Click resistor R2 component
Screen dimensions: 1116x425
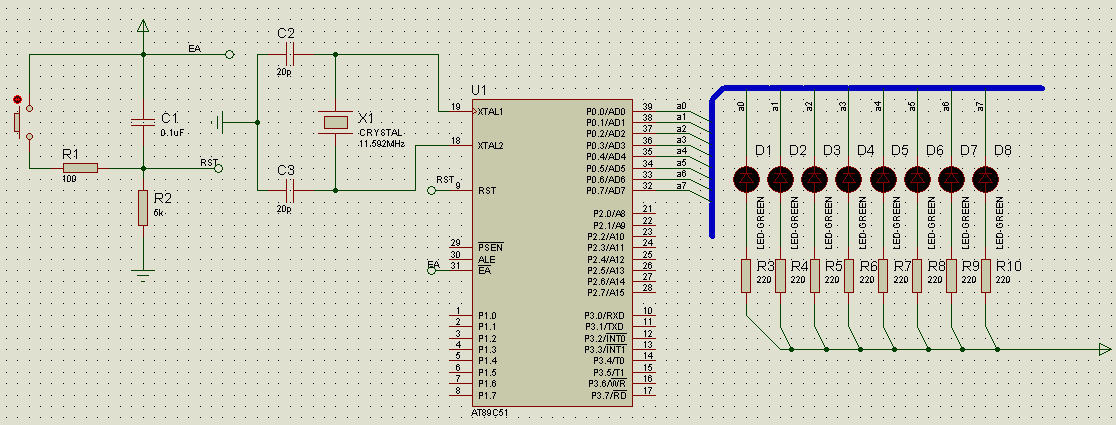[x=144, y=208]
